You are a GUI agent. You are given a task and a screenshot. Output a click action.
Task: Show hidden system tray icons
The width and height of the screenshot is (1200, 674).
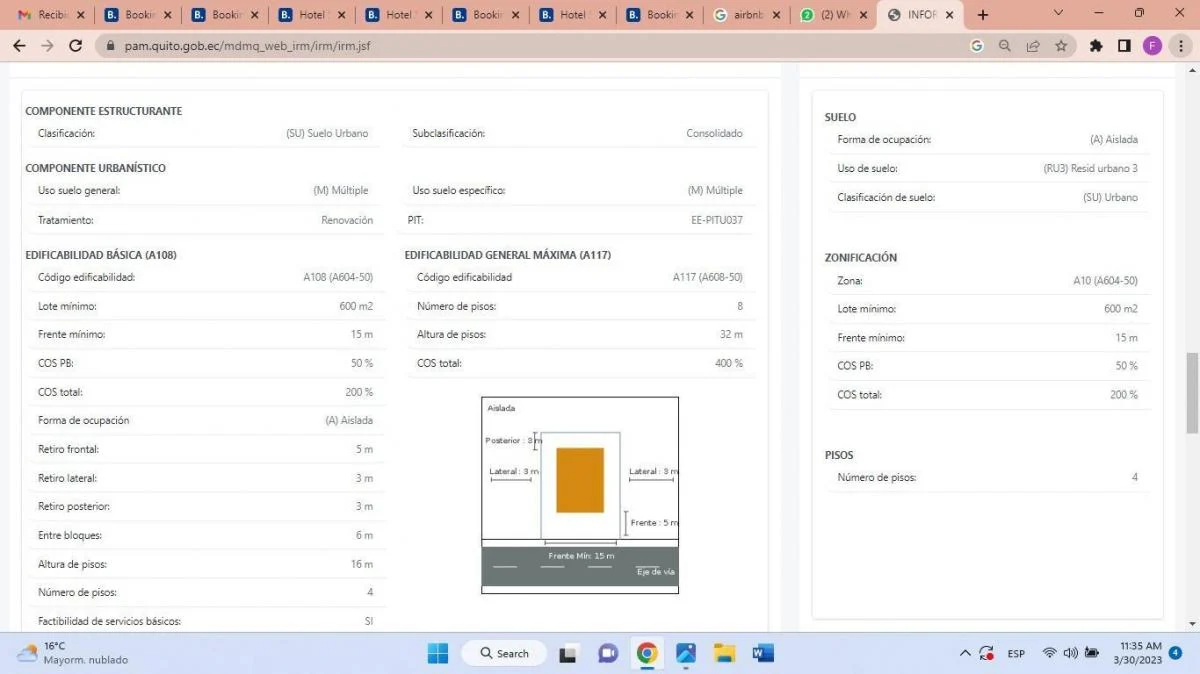point(965,653)
